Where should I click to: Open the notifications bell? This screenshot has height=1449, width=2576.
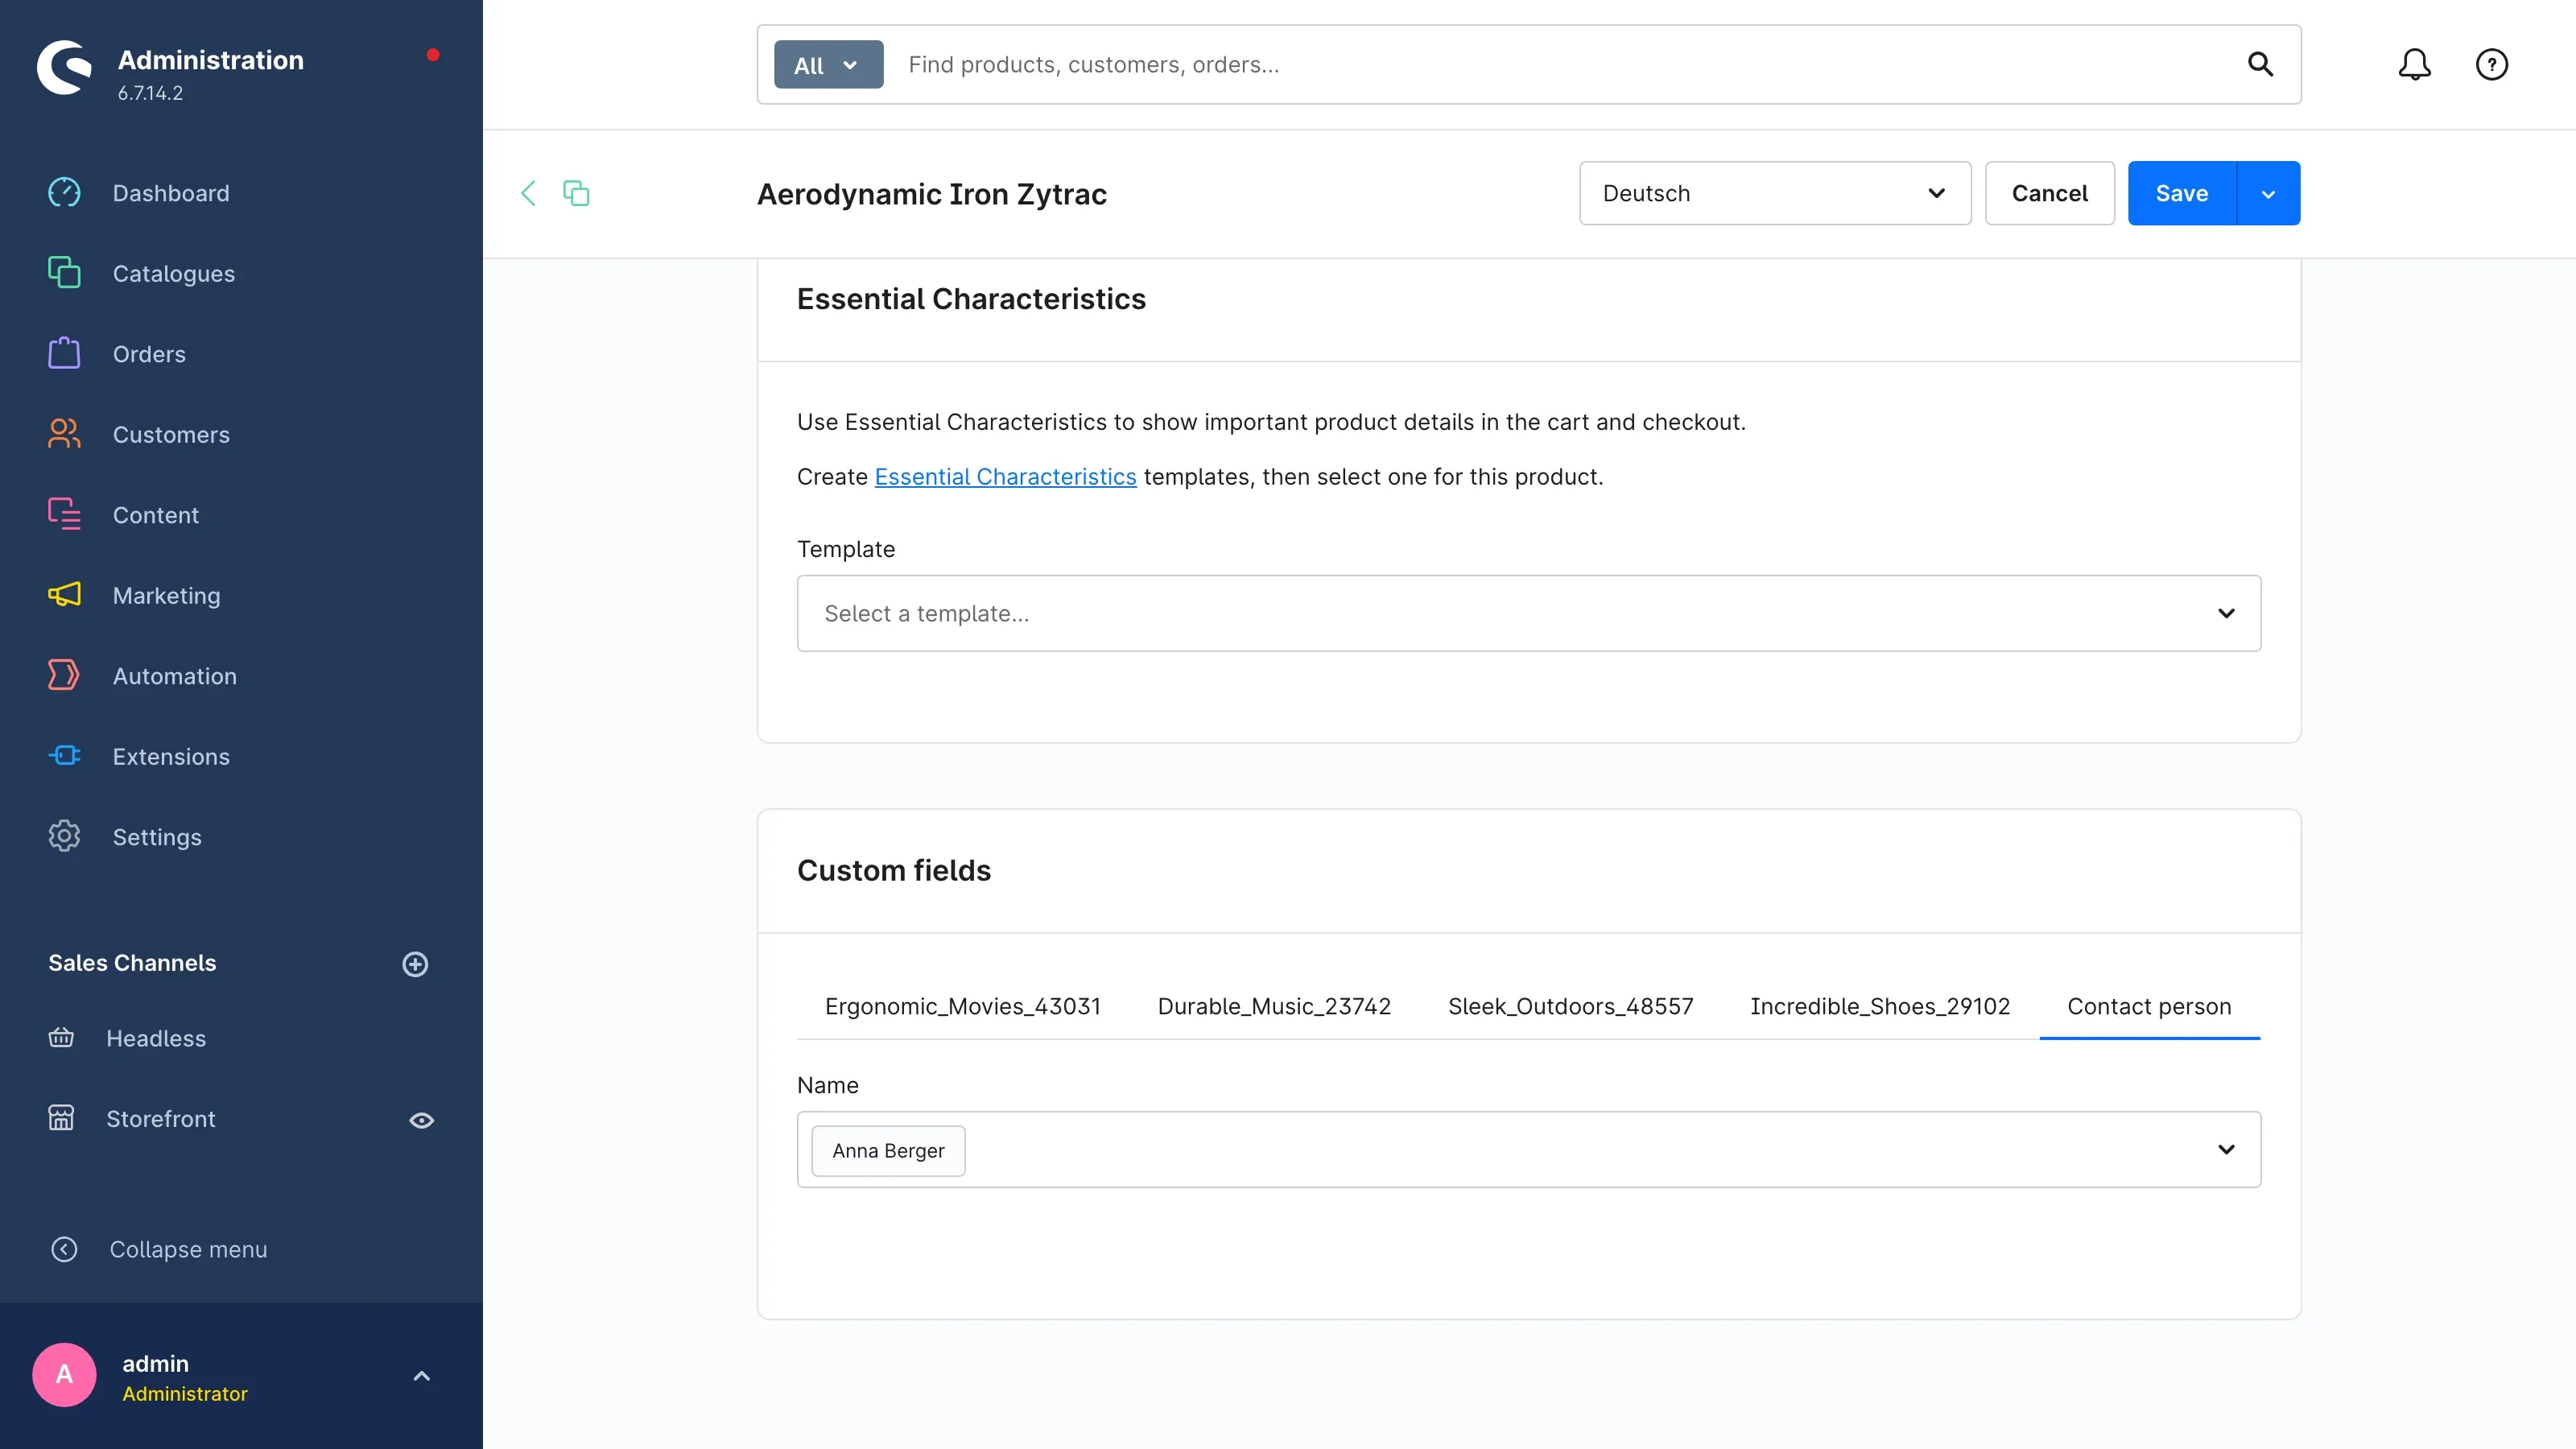(2414, 65)
